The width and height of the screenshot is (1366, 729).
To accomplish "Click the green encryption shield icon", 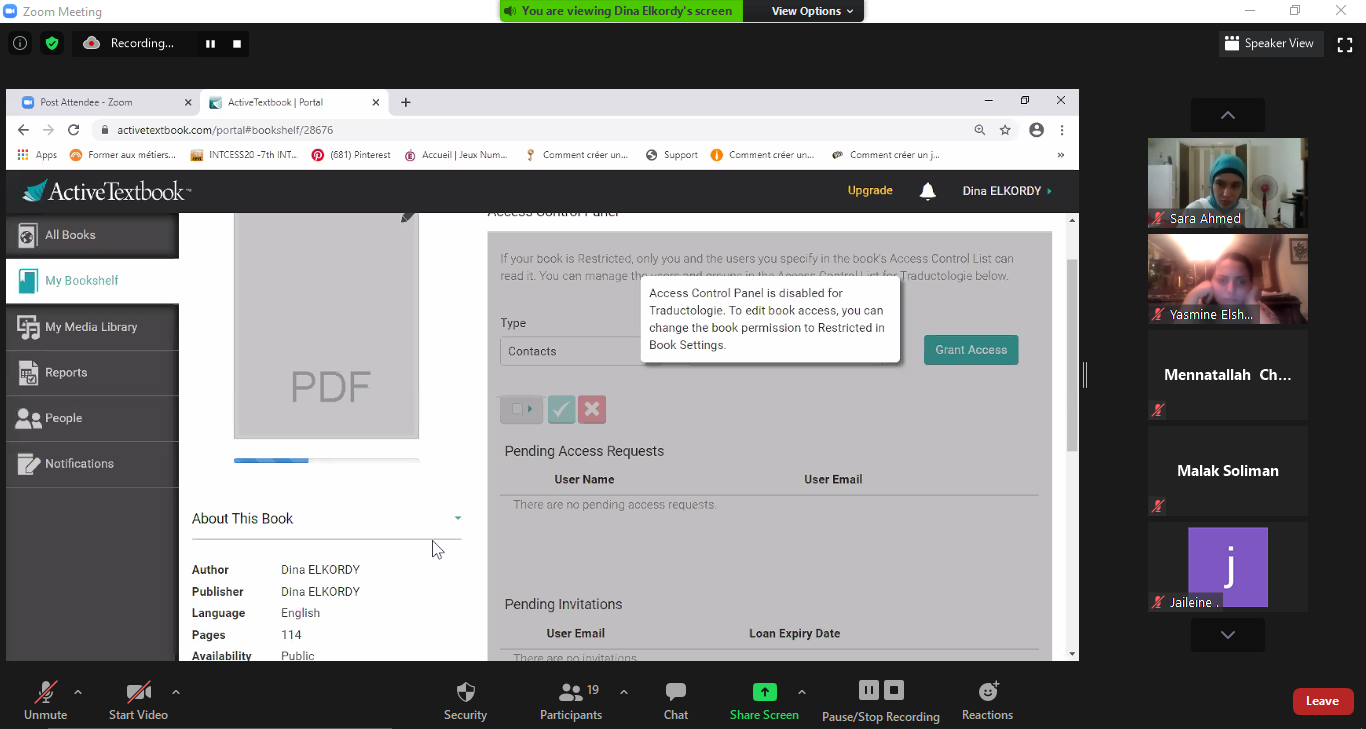I will [52, 43].
